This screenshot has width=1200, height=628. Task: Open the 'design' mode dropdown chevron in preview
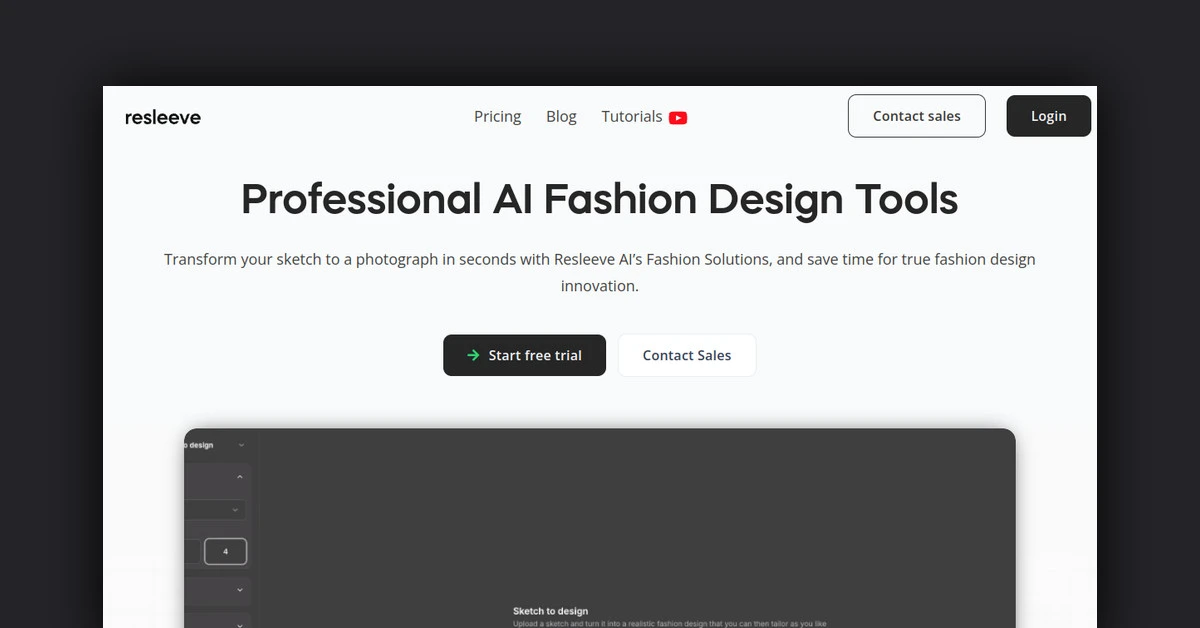[241, 445]
